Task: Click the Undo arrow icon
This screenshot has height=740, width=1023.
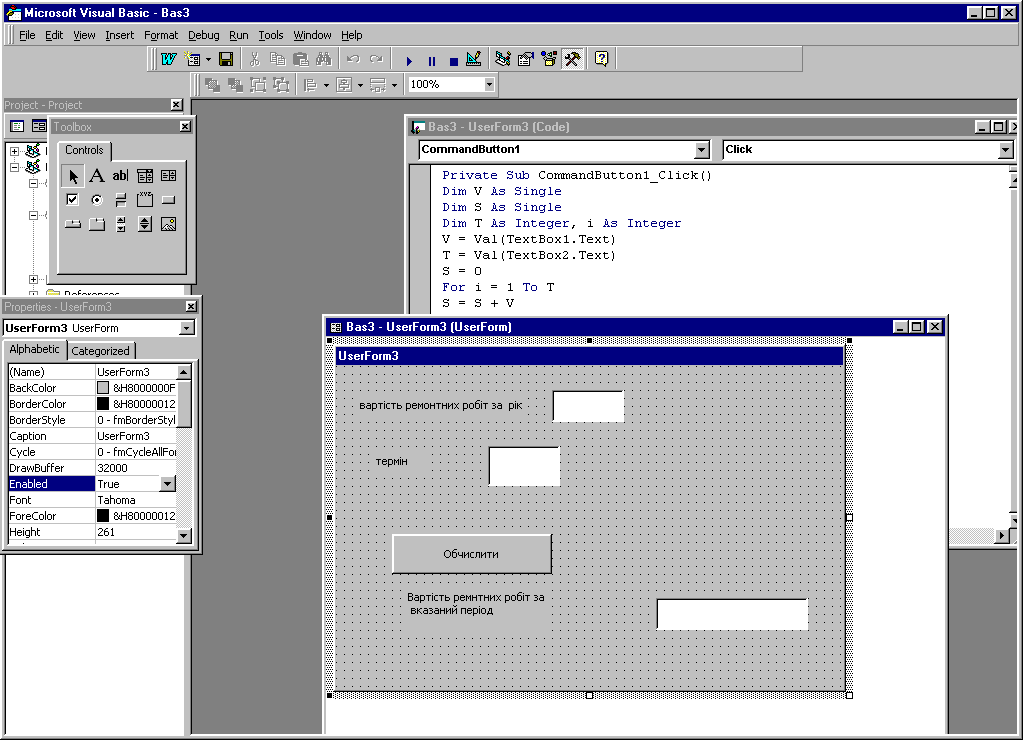Action: [353, 59]
